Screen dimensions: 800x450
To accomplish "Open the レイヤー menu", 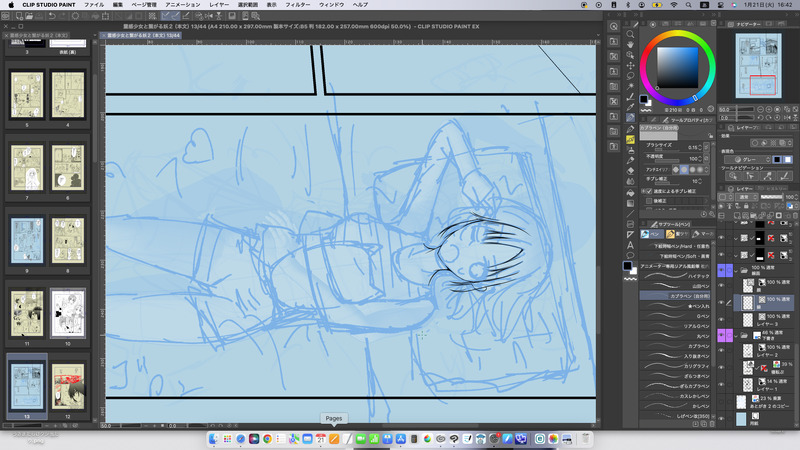I will point(219,5).
